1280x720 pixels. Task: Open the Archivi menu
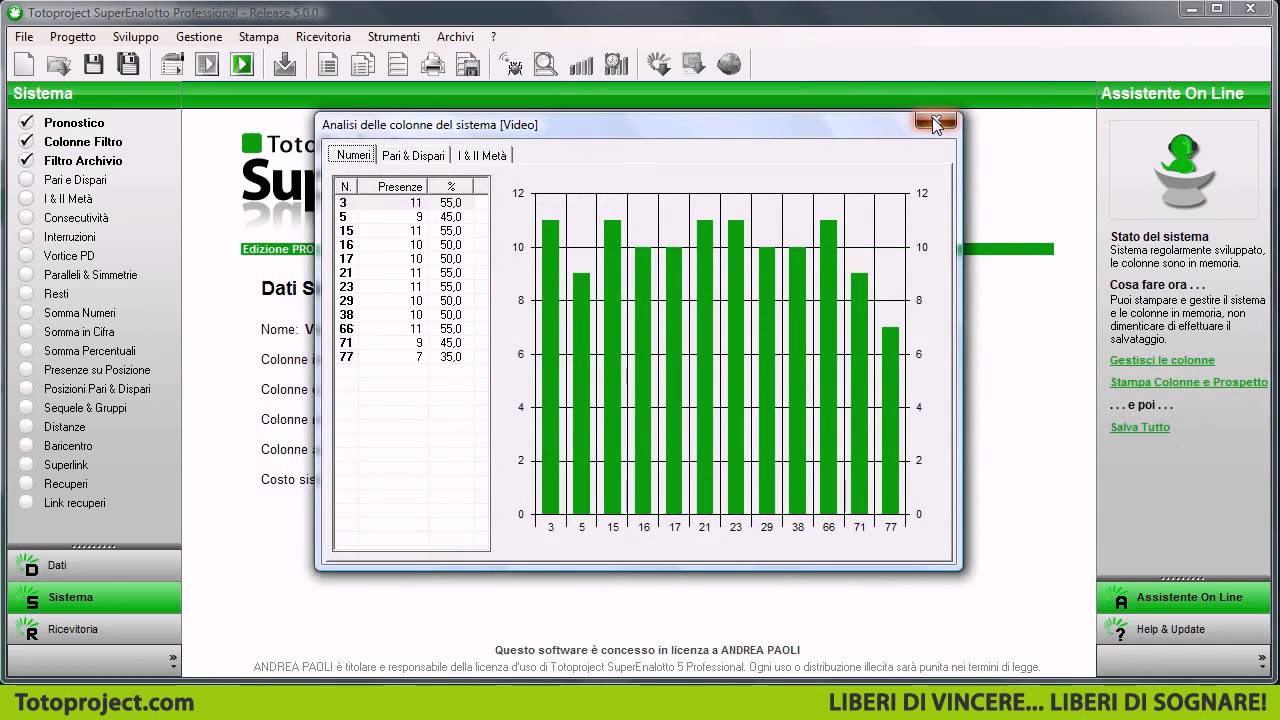(455, 37)
